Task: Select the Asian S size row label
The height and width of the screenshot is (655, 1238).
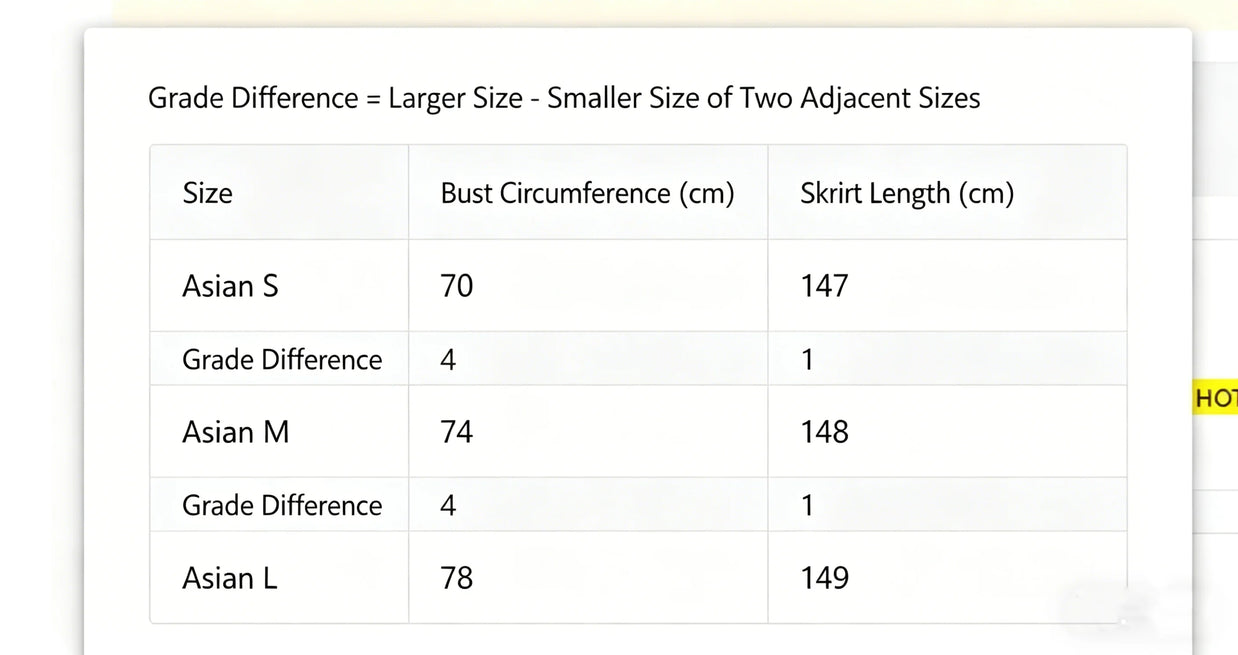Action: [x=230, y=286]
